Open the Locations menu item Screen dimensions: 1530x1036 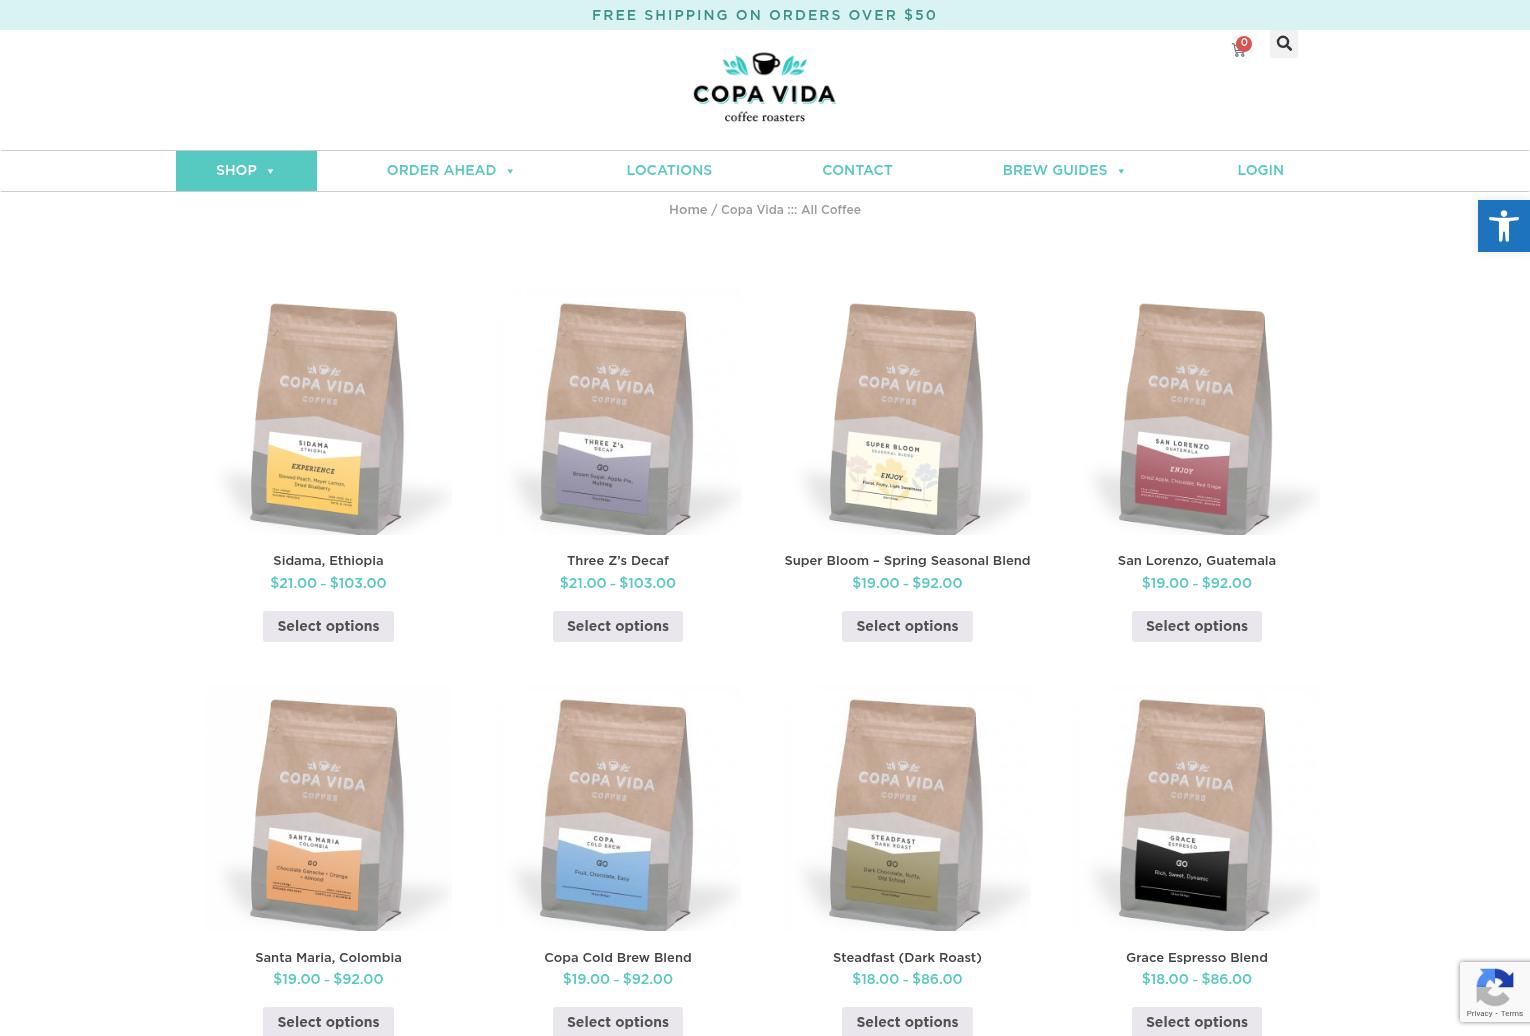669,171
